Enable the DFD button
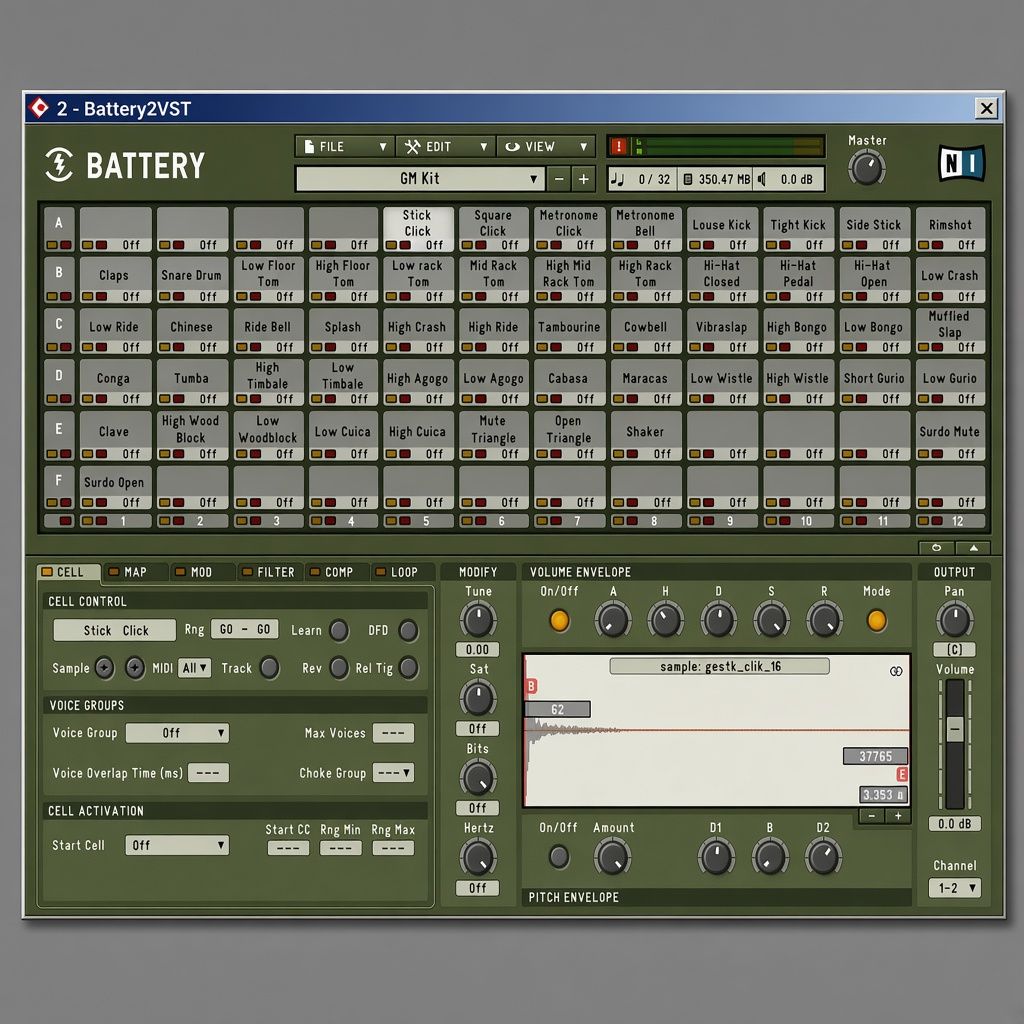The height and width of the screenshot is (1024, 1024). (408, 630)
